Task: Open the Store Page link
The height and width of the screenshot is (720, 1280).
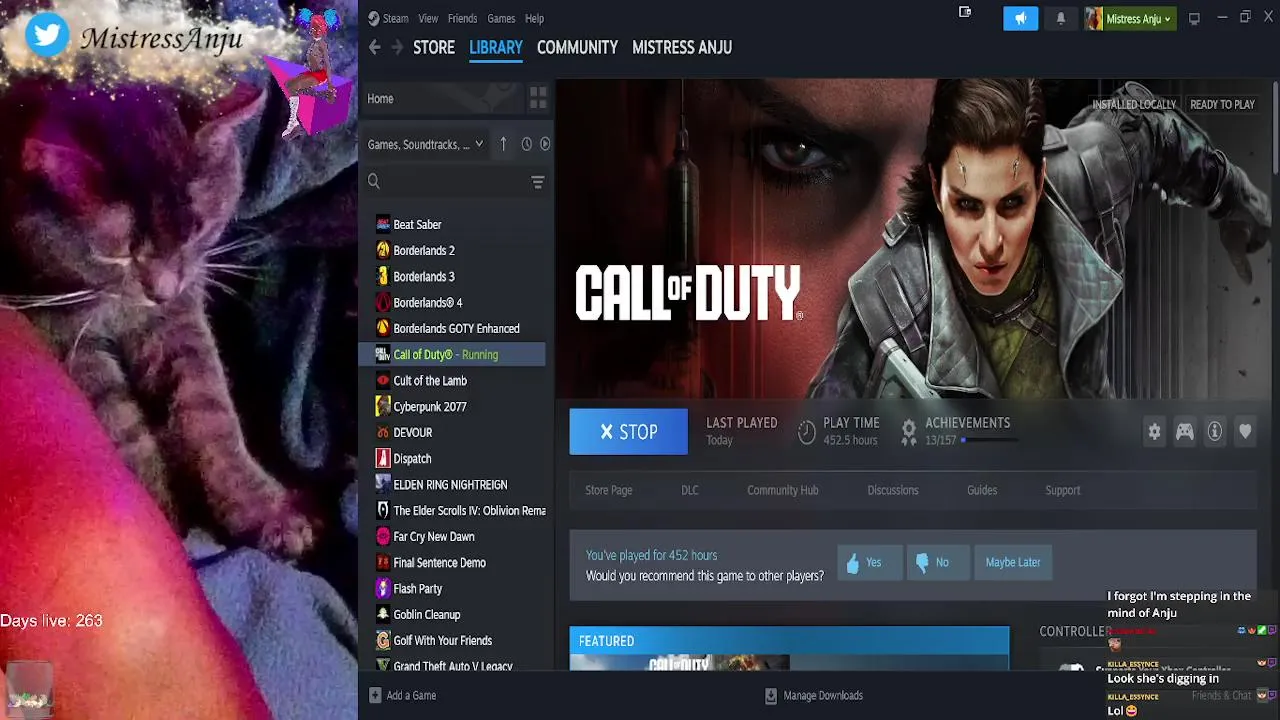Action: (x=608, y=490)
